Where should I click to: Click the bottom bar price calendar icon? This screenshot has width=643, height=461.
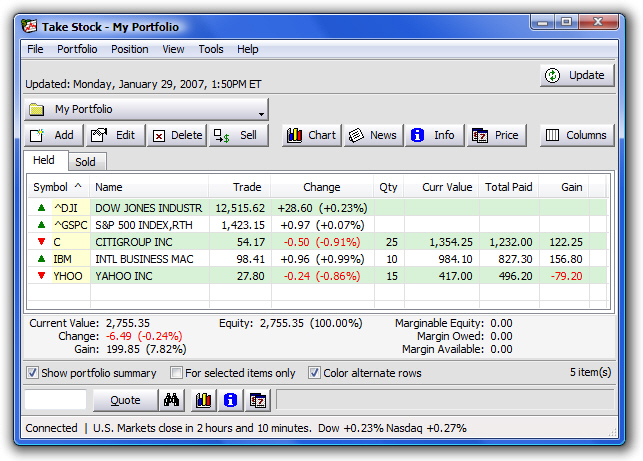point(258,400)
